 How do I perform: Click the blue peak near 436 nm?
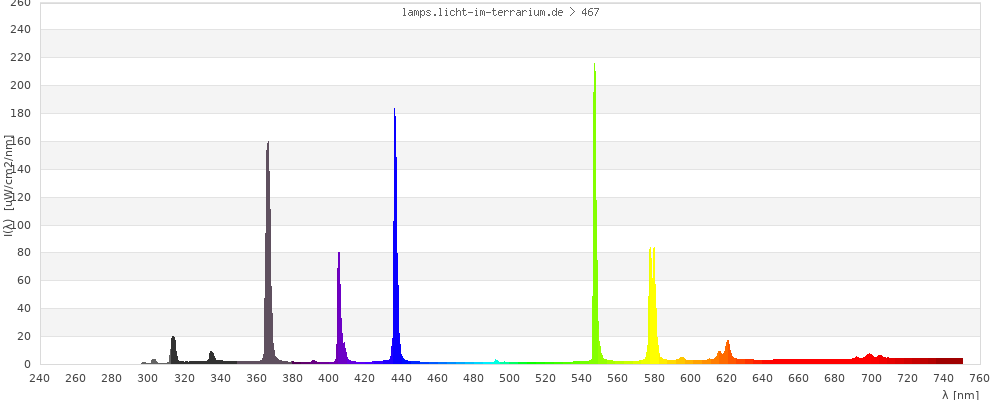(395, 236)
